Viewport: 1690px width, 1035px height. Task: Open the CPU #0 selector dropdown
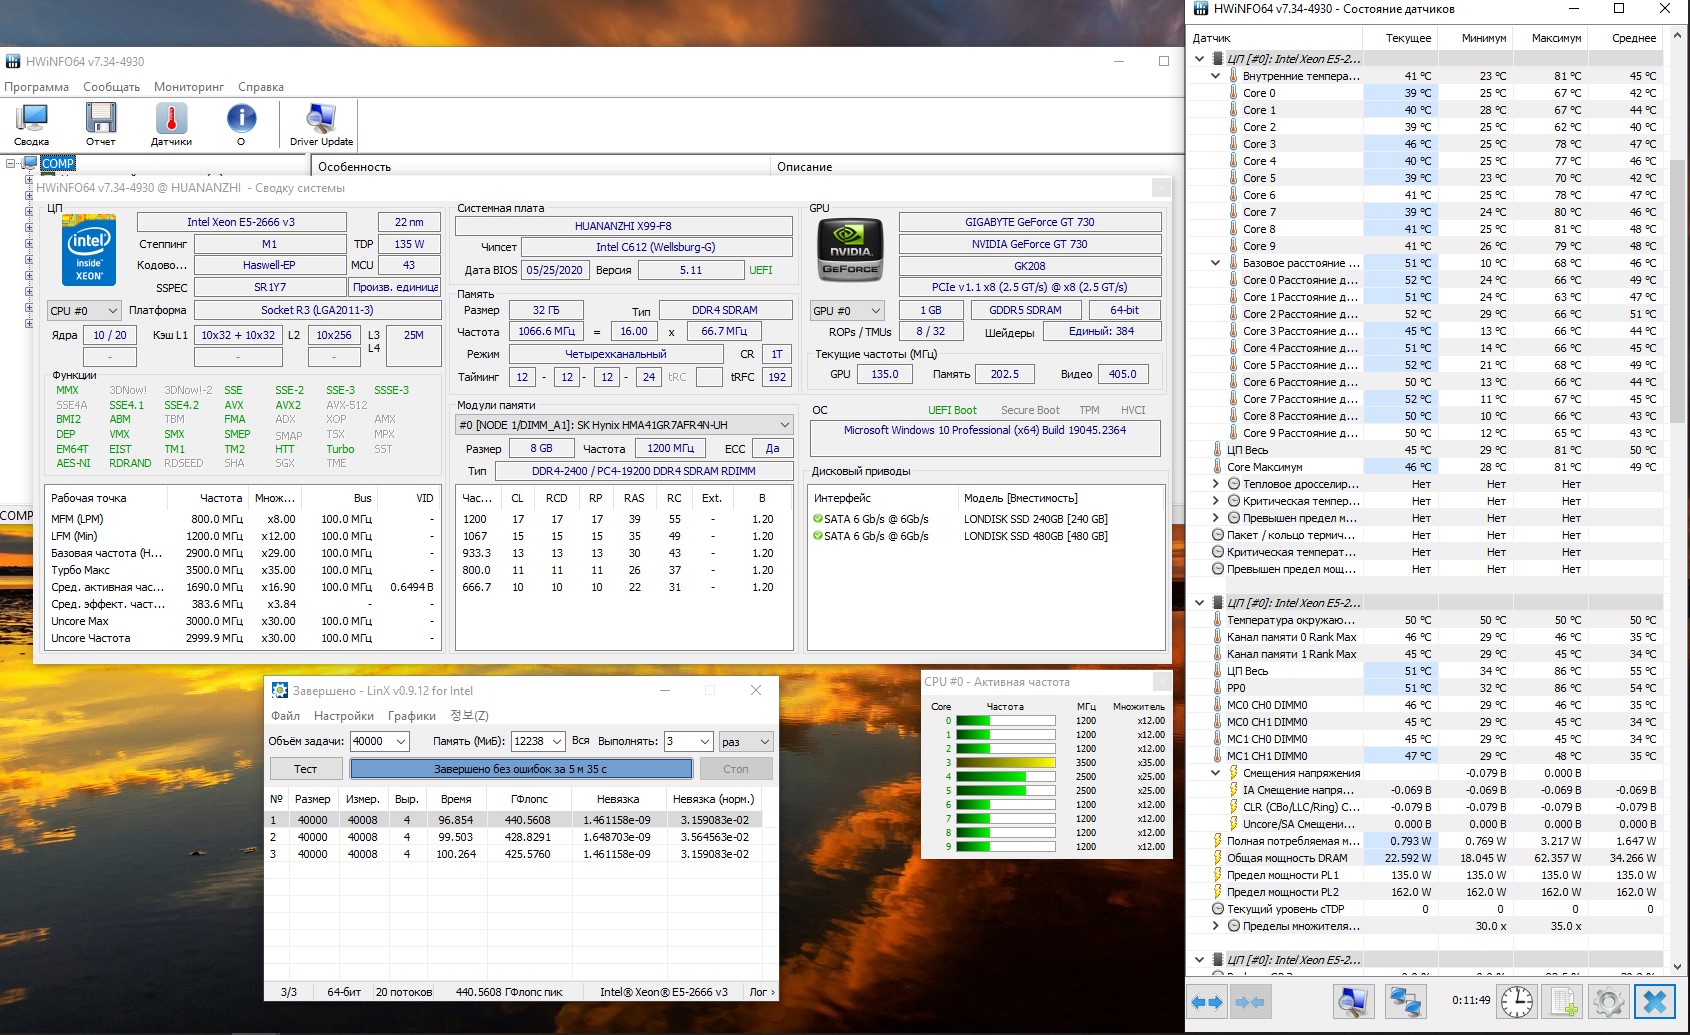[x=84, y=311]
